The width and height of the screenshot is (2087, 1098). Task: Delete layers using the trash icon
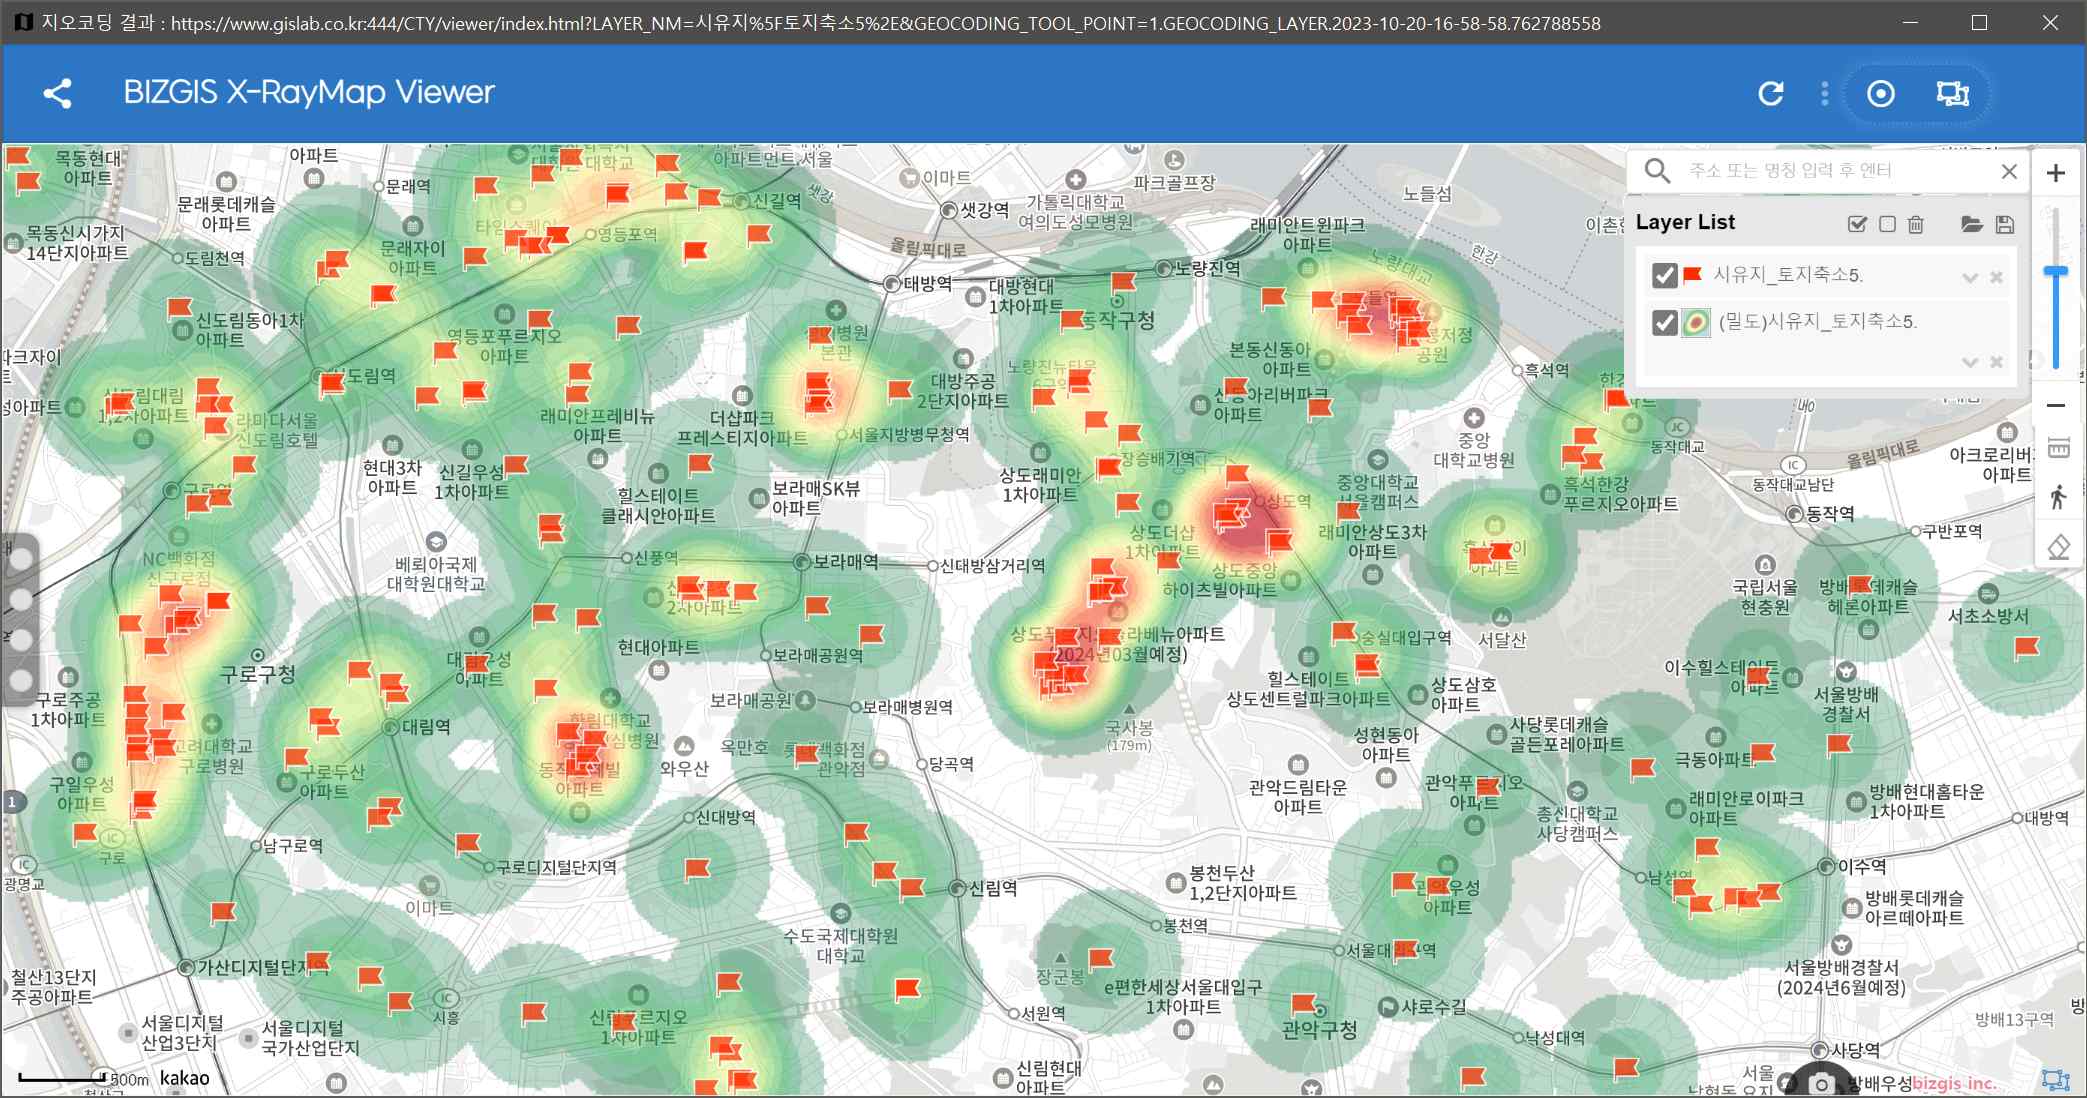[x=1916, y=224]
